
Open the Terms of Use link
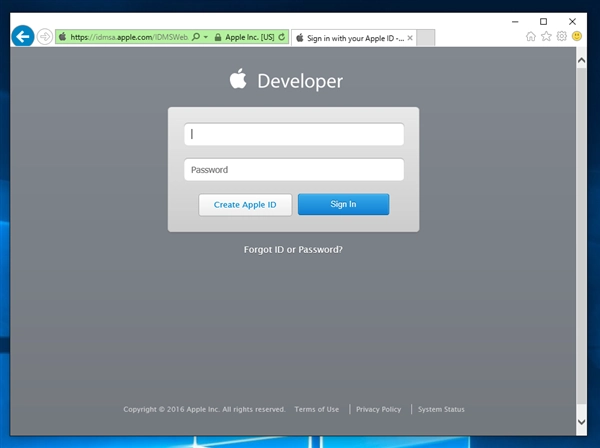[317, 409]
